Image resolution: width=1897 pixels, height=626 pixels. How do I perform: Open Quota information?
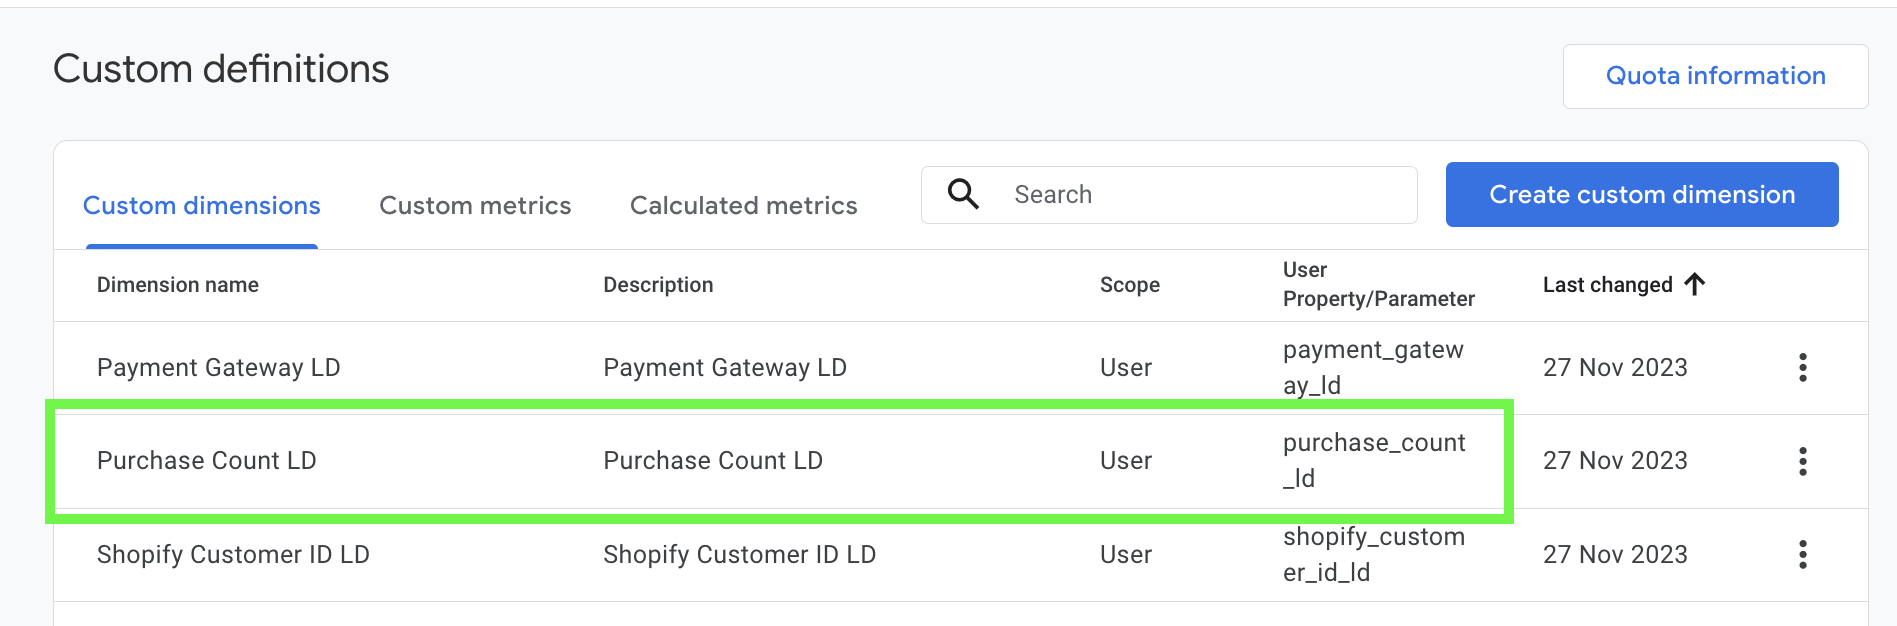click(1715, 76)
